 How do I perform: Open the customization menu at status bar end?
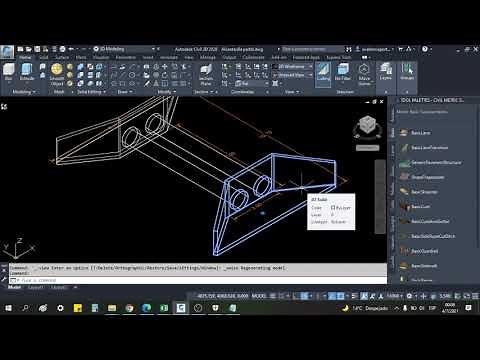tap(475, 296)
